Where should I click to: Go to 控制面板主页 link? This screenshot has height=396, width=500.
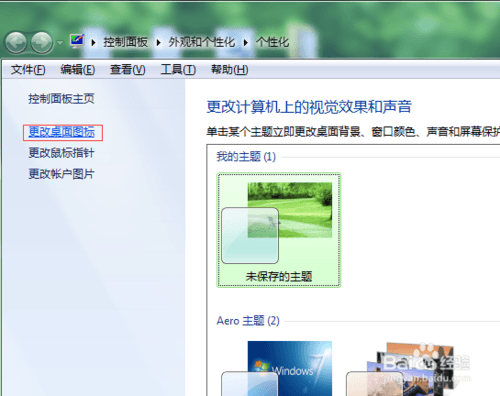pos(61,99)
